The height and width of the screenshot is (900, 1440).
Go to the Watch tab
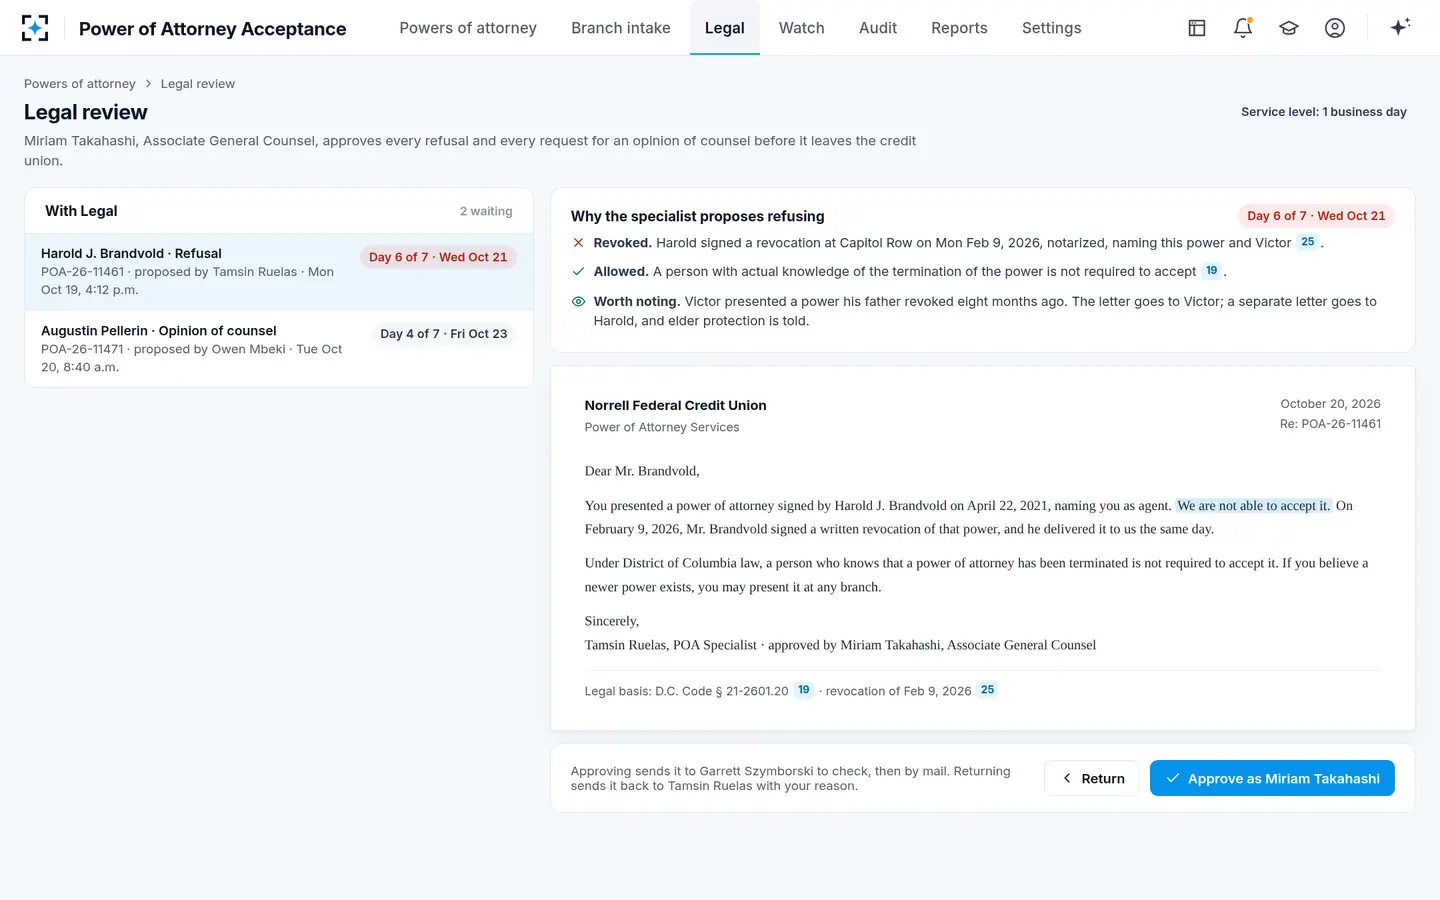[802, 28]
